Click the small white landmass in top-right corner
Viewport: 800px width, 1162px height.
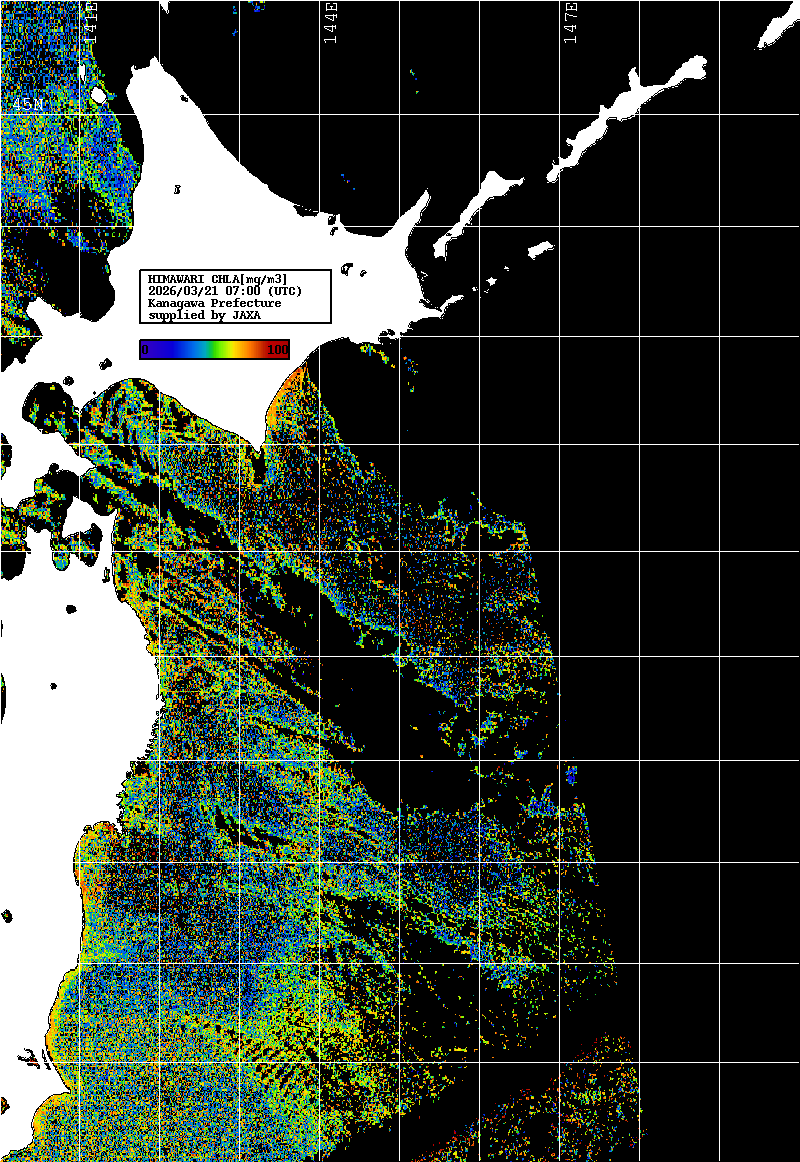pyautogui.click(x=776, y=33)
